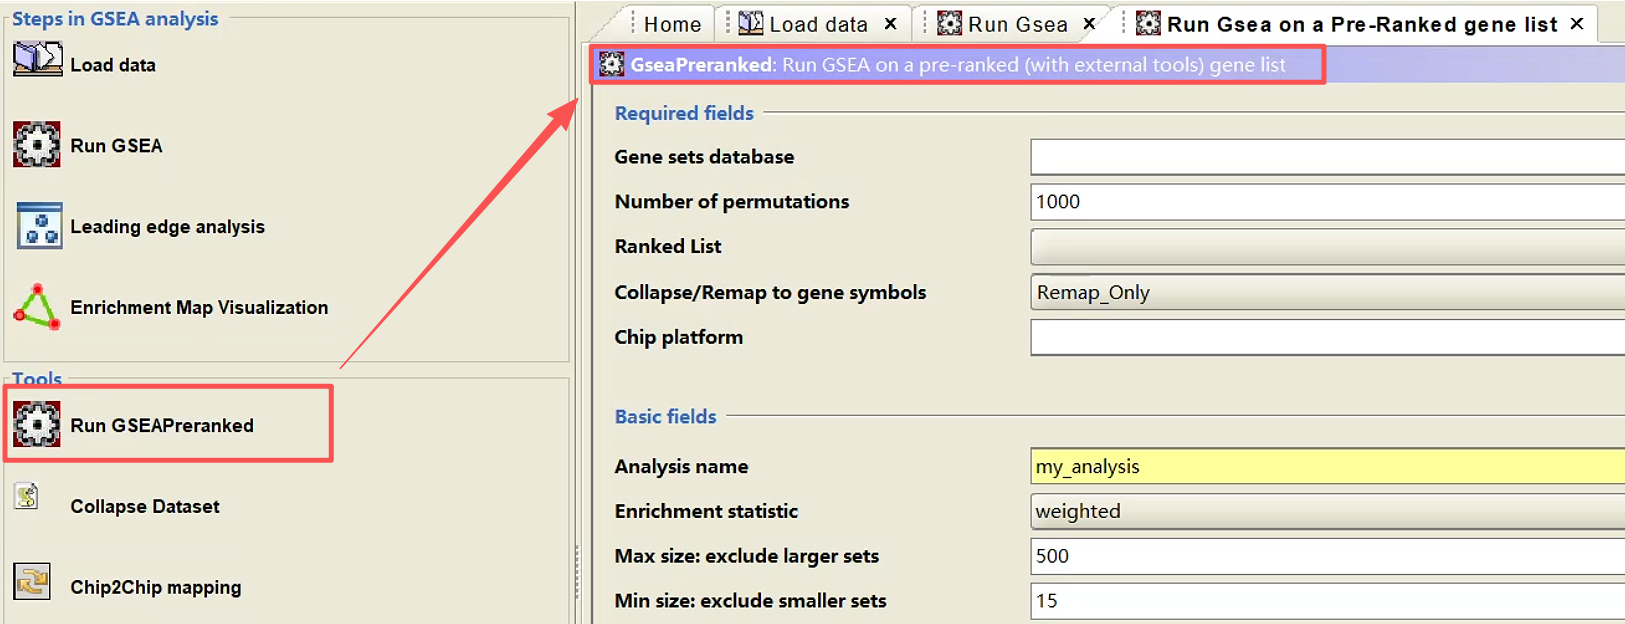Open Chip2Chip mapping tool
Image resolution: width=1625 pixels, height=624 pixels.
pos(155,588)
